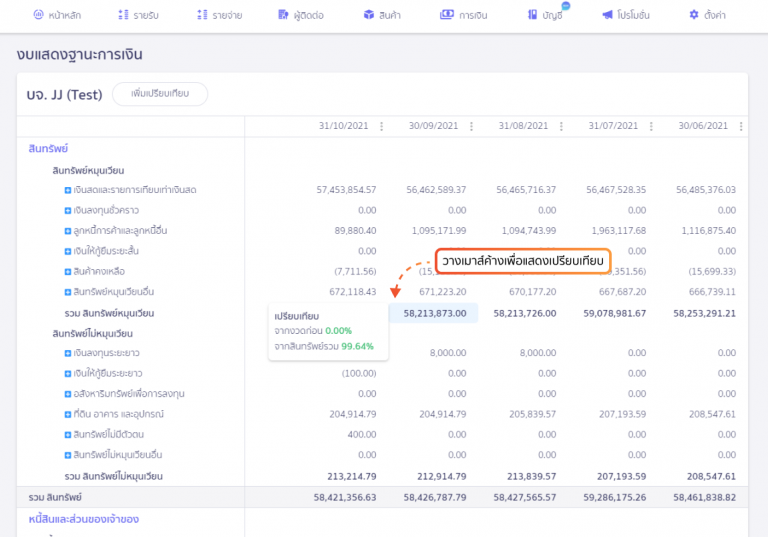Click the ผู้ติดต่อ contacts icon
This screenshot has width=768, height=537.
point(285,15)
